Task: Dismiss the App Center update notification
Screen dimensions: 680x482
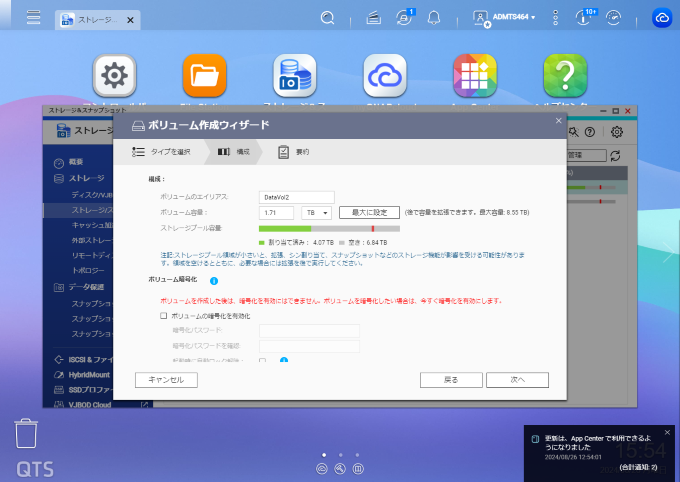Action: (667, 433)
